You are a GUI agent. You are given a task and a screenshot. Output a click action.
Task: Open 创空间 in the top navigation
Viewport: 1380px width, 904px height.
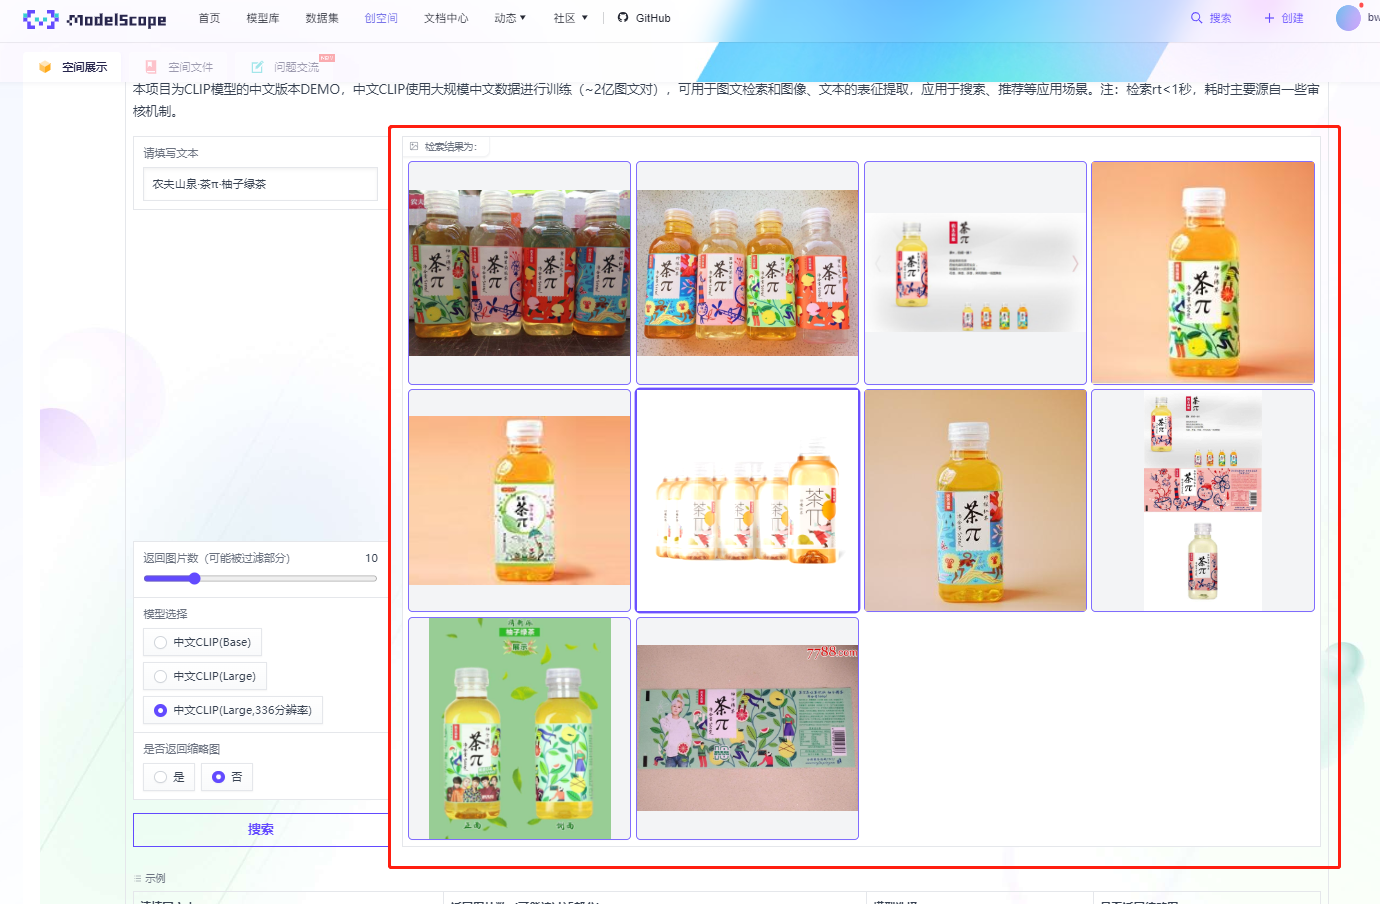(x=381, y=18)
